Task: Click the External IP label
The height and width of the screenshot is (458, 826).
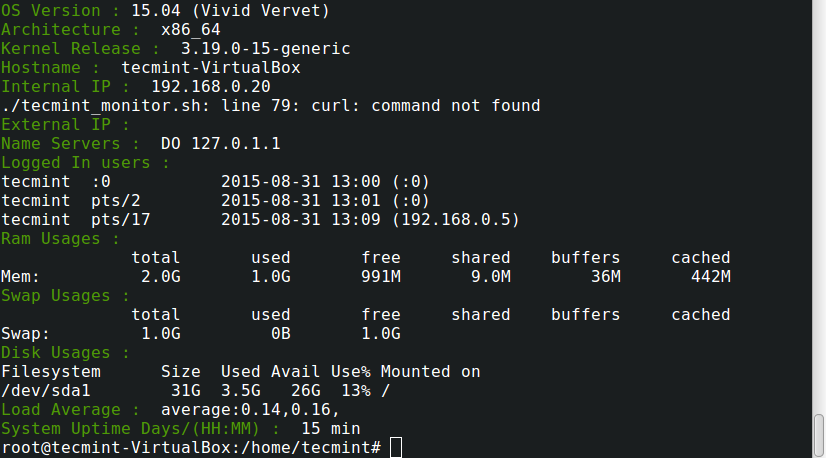Action: pos(65,124)
